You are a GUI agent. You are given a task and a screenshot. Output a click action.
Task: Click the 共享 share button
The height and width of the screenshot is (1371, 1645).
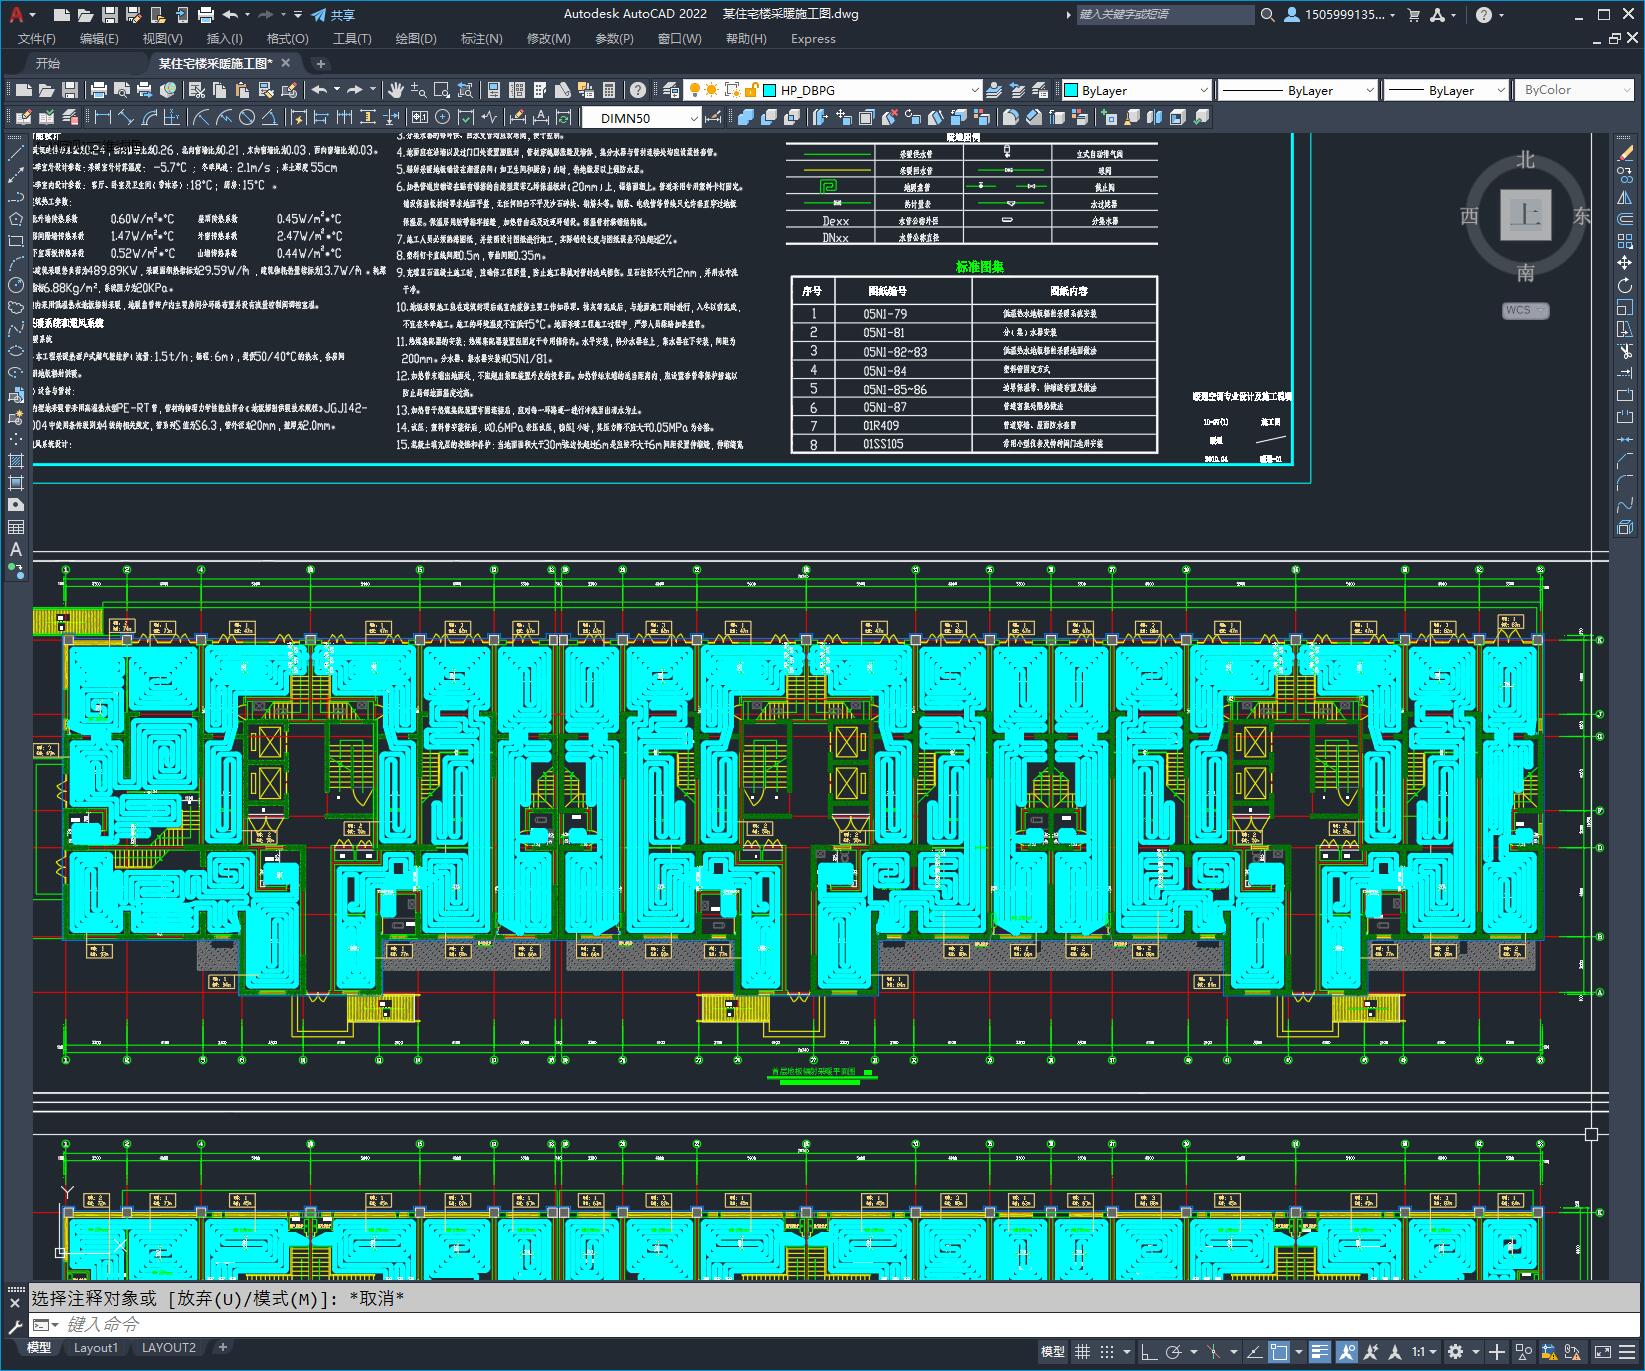(x=333, y=15)
